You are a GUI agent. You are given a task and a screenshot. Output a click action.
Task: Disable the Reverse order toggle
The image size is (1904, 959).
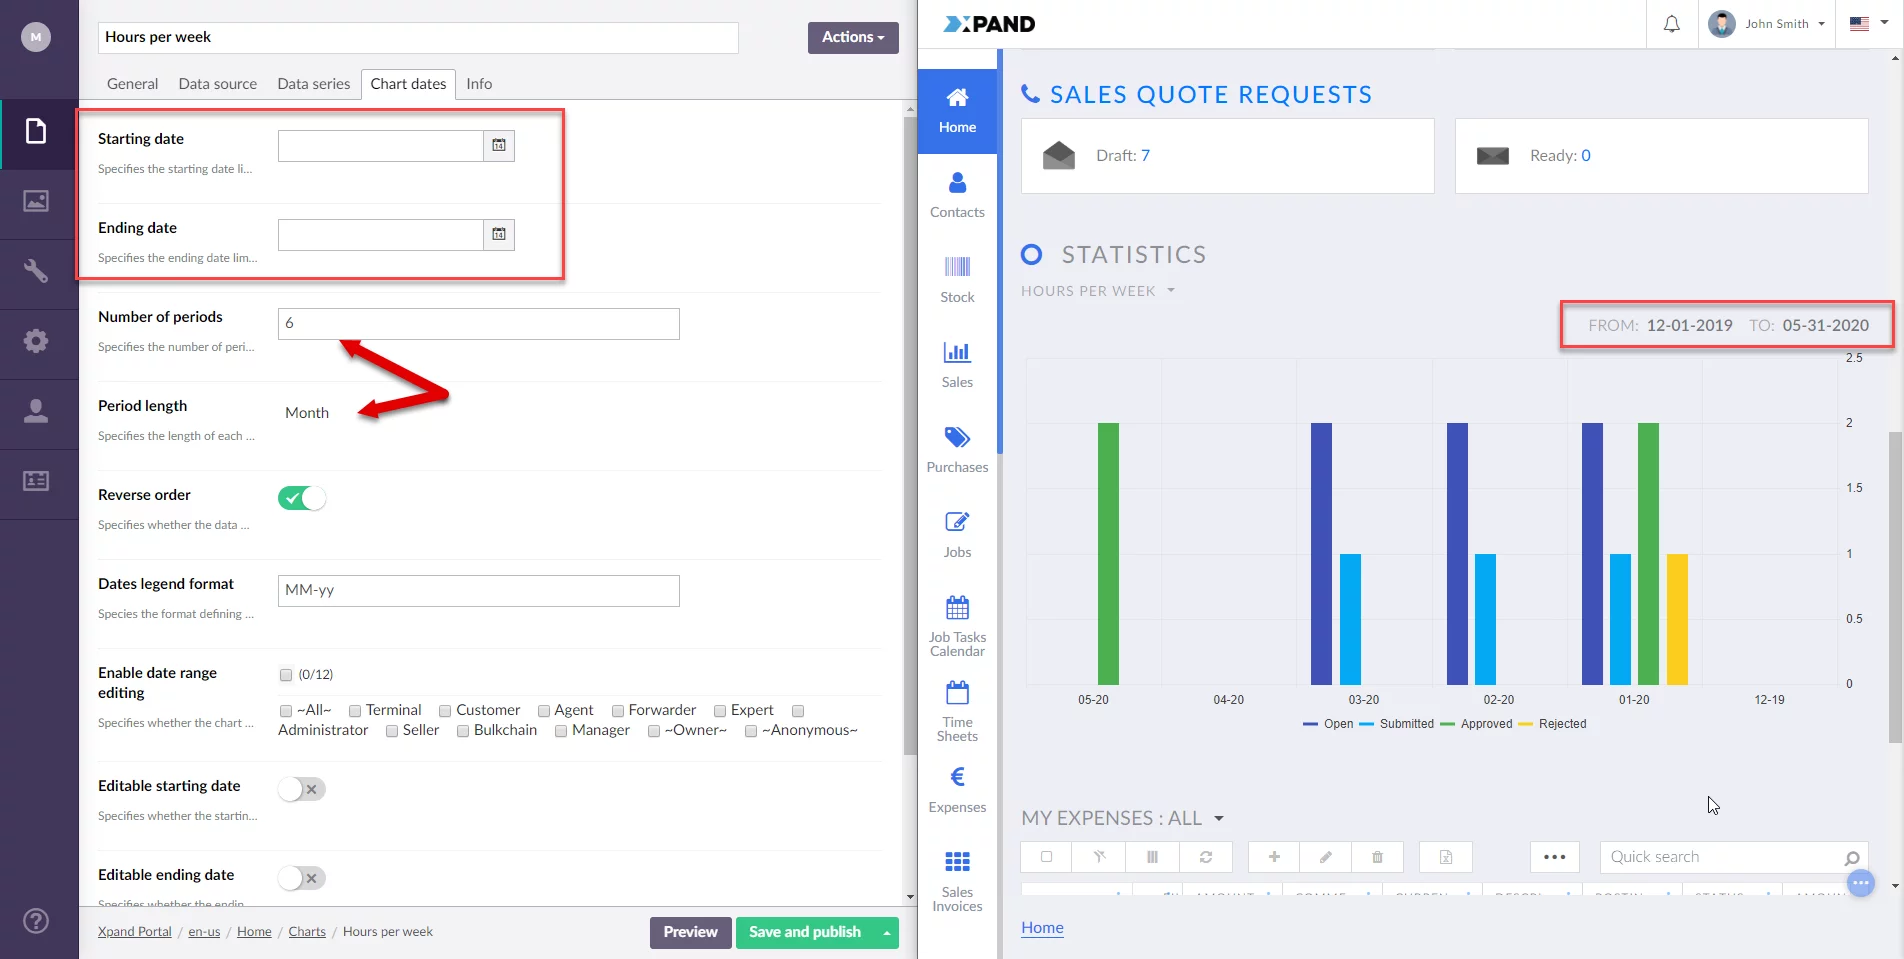302,498
